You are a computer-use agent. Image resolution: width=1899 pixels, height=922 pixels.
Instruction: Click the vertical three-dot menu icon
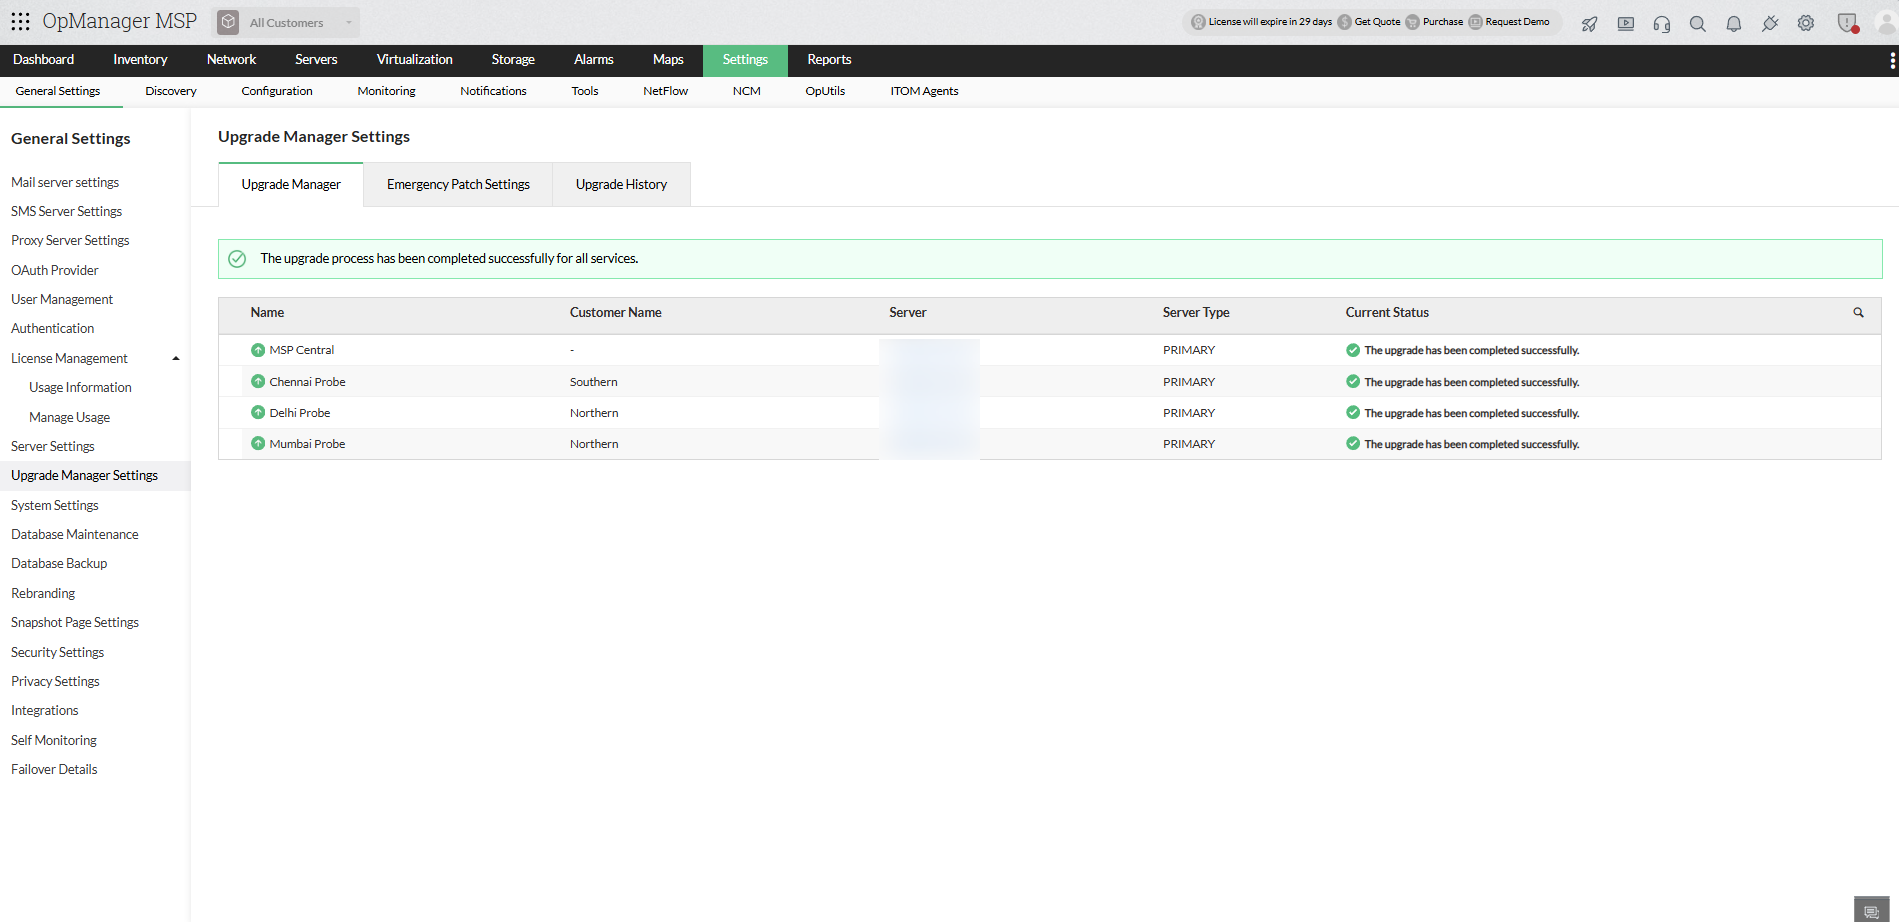point(1892,61)
